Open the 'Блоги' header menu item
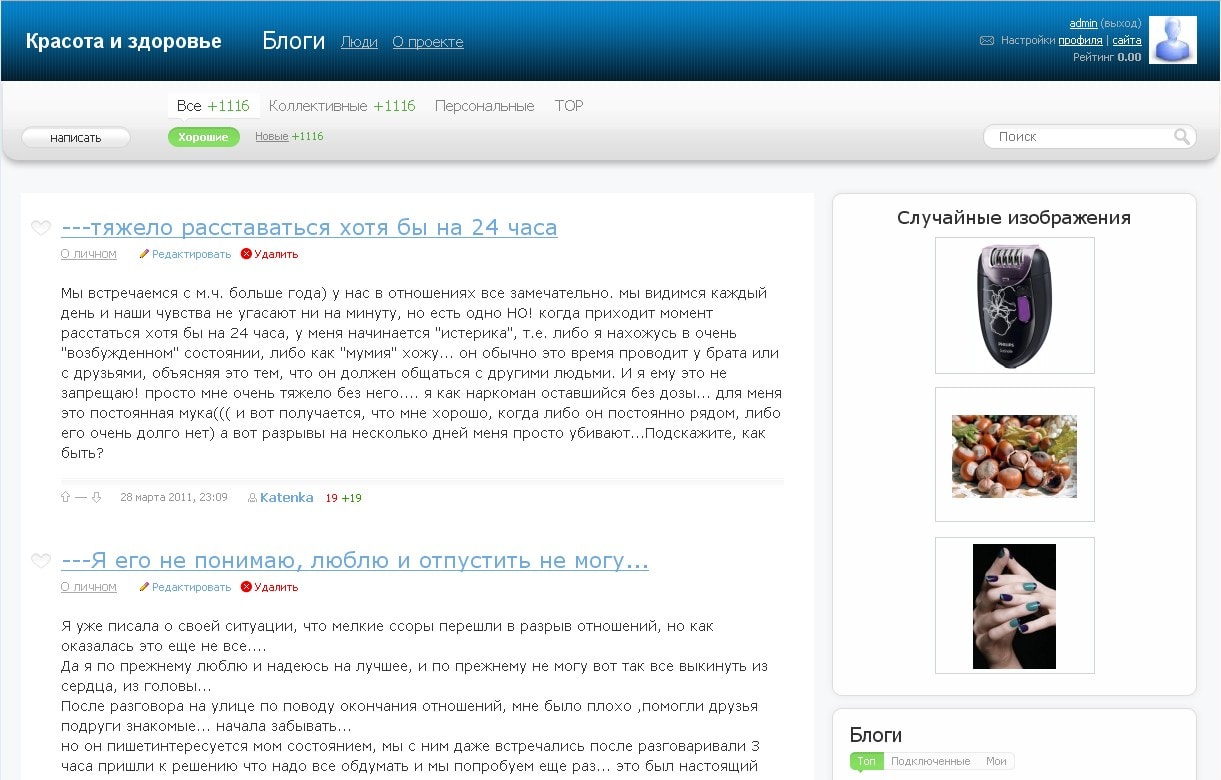 (294, 41)
